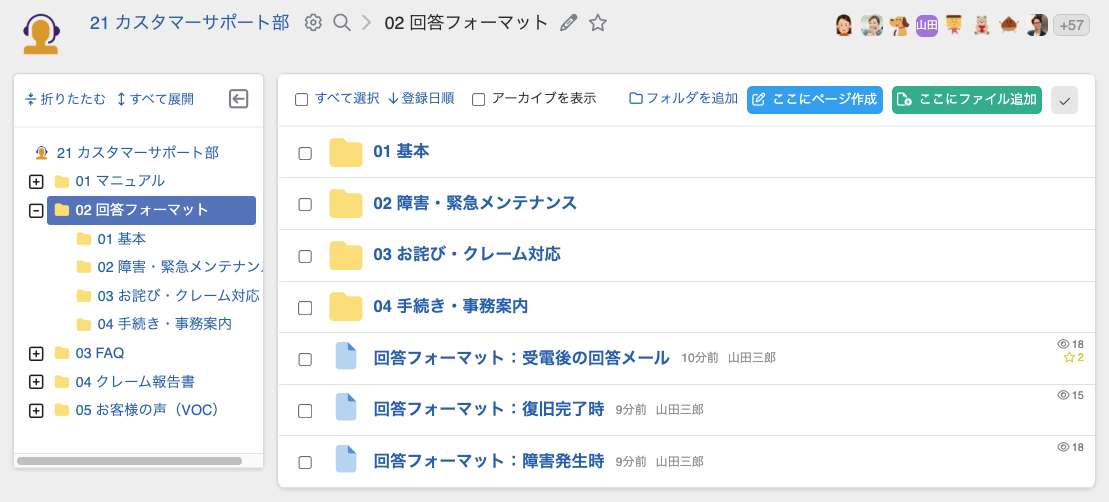Click the ここにページ作成 button
The width and height of the screenshot is (1109, 502).
click(x=814, y=100)
